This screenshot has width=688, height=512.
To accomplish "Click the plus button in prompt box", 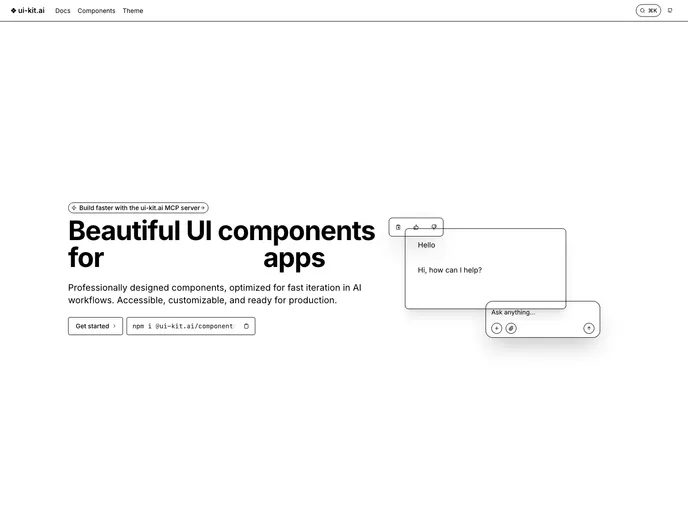I will click(x=496, y=328).
